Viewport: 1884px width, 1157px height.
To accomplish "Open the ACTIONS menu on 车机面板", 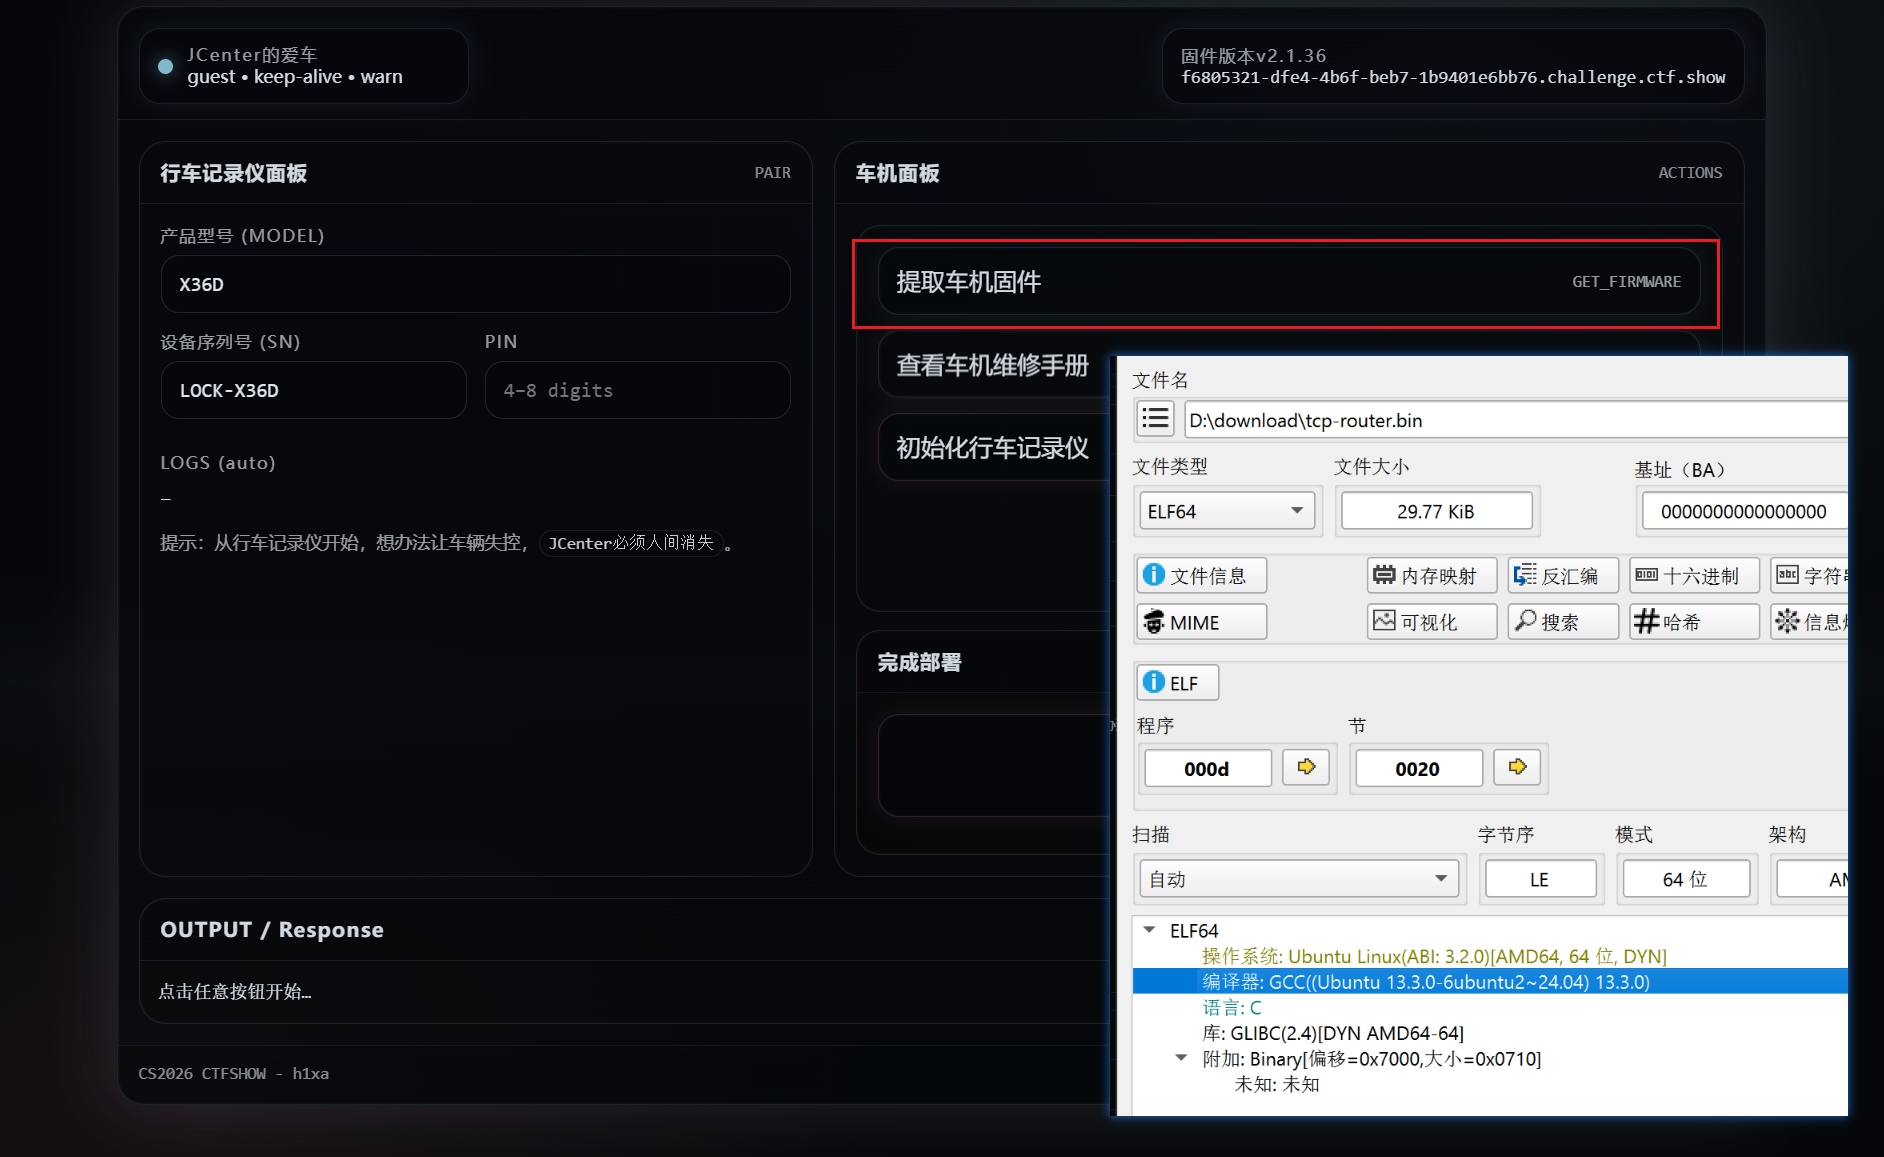I will (1690, 172).
